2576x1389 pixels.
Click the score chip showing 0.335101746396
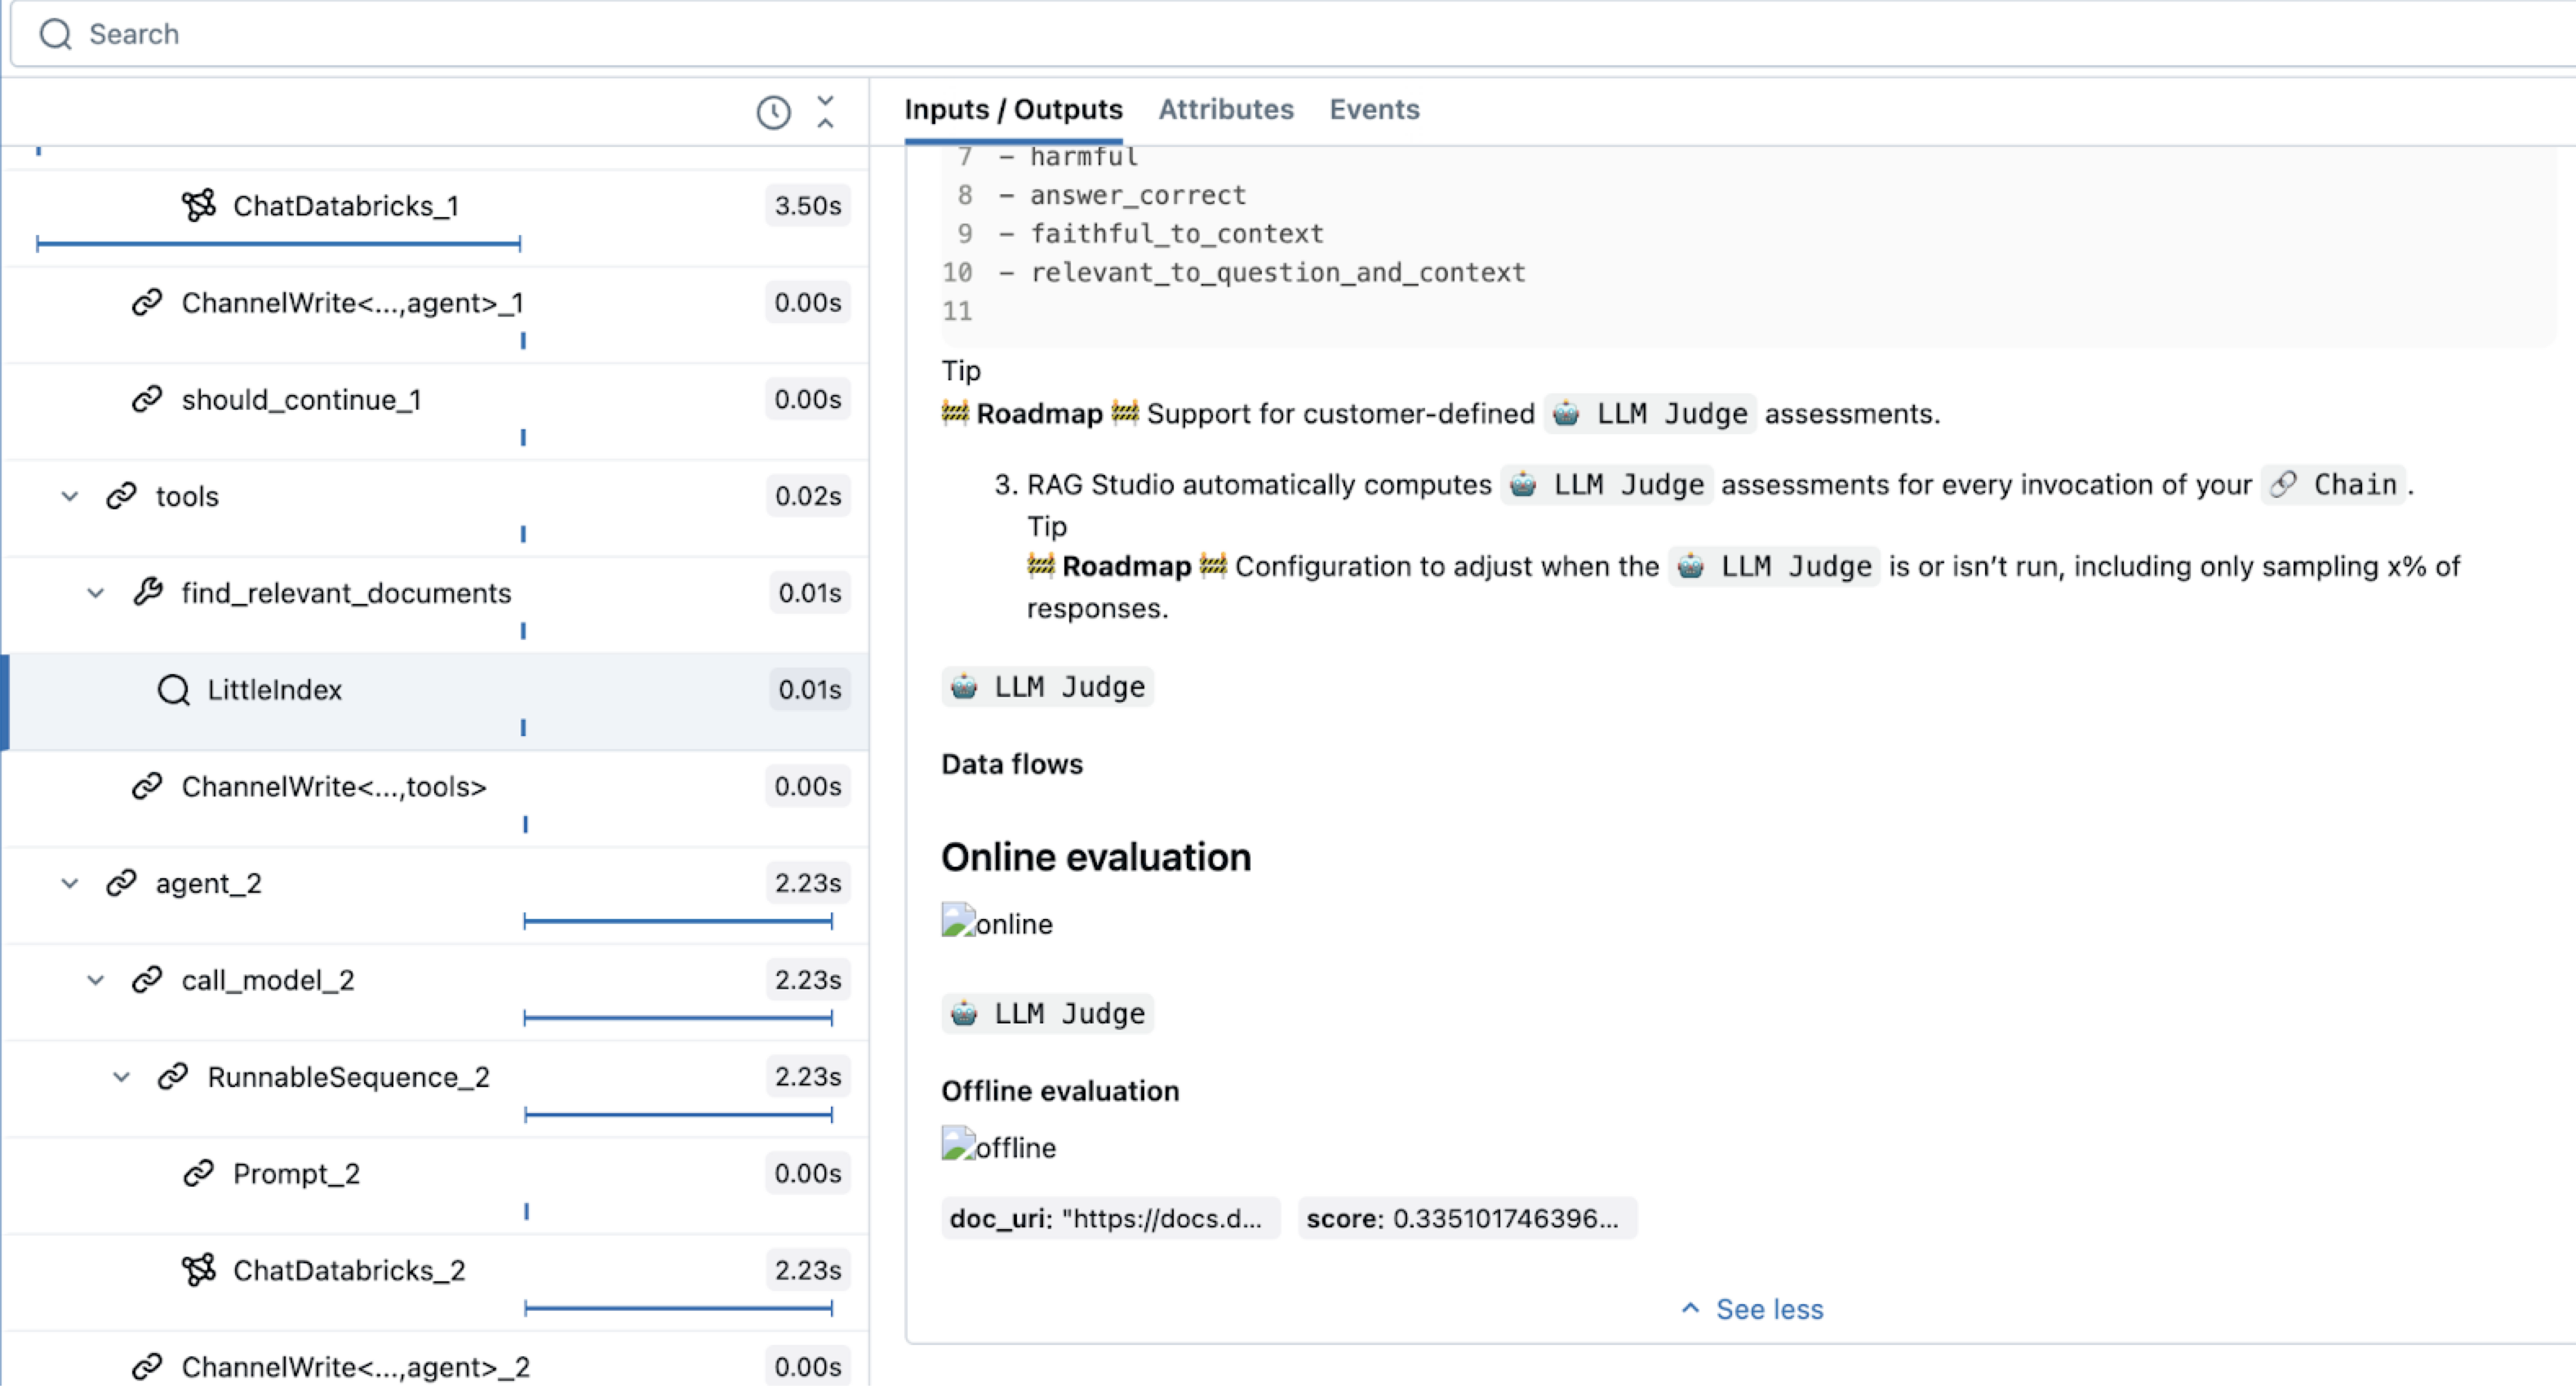click(1466, 1218)
